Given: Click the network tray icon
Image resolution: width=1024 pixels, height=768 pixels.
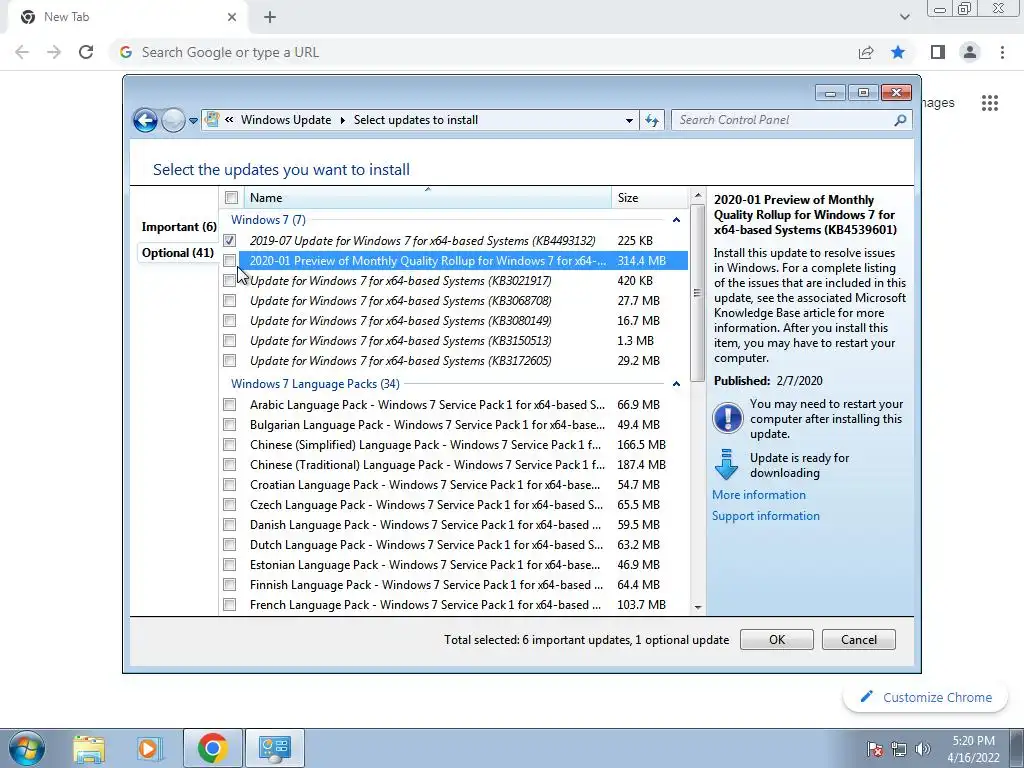Looking at the screenshot, I should coord(899,749).
